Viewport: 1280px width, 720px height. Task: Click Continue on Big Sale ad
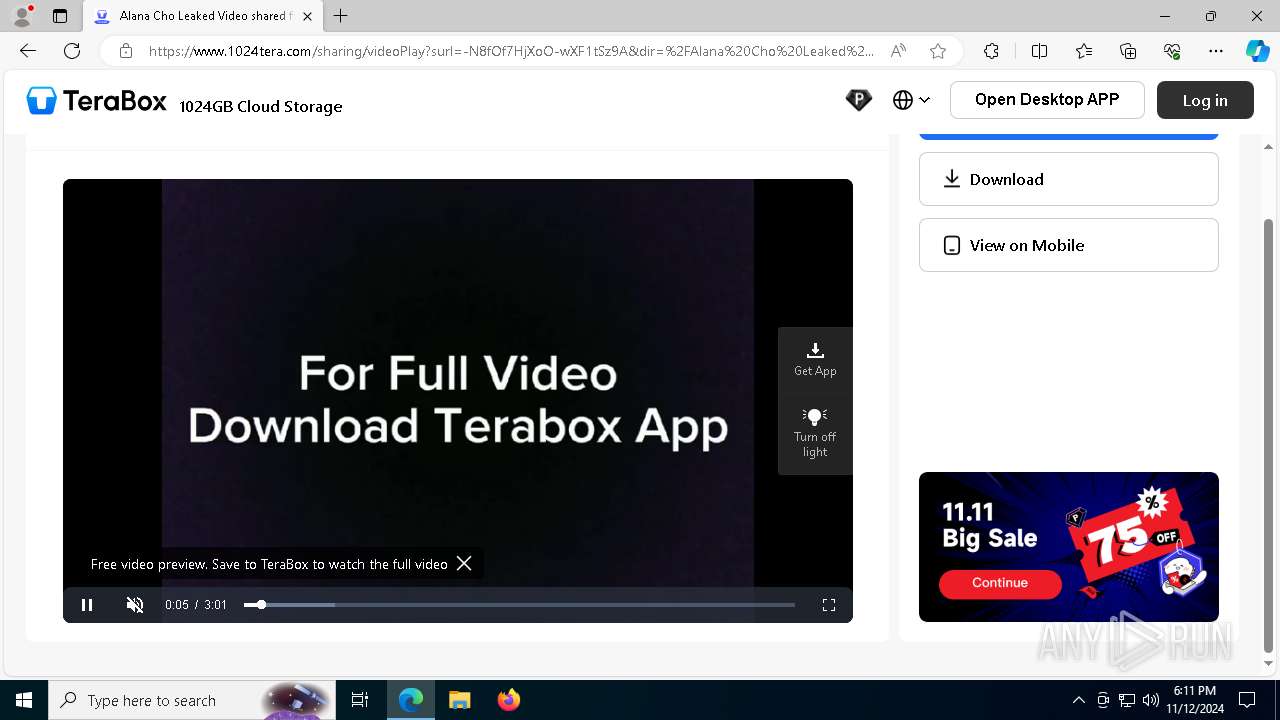(1000, 583)
